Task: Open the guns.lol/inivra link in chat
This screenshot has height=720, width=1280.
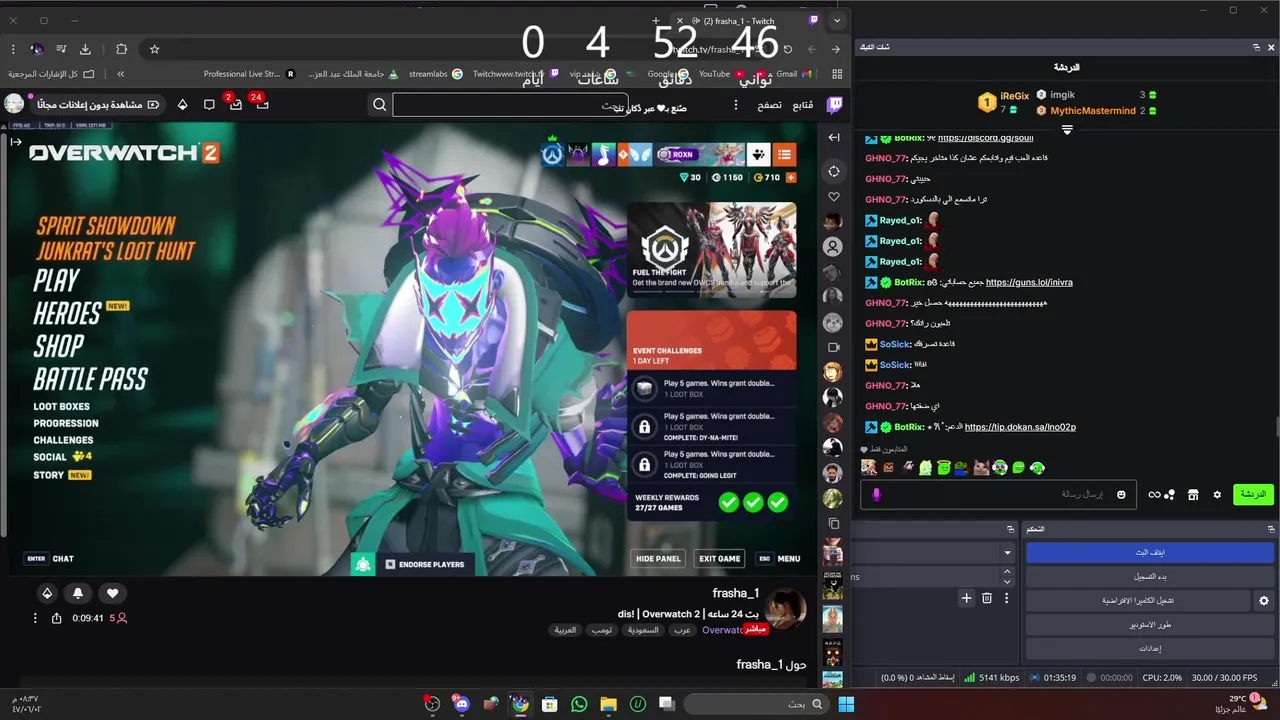Action: [1029, 282]
